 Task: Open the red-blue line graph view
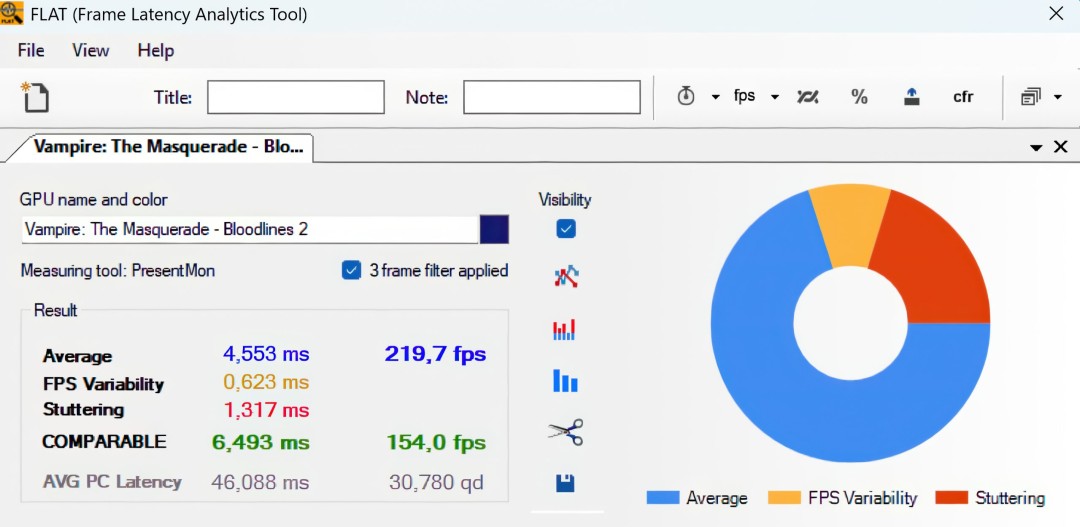tap(565, 277)
